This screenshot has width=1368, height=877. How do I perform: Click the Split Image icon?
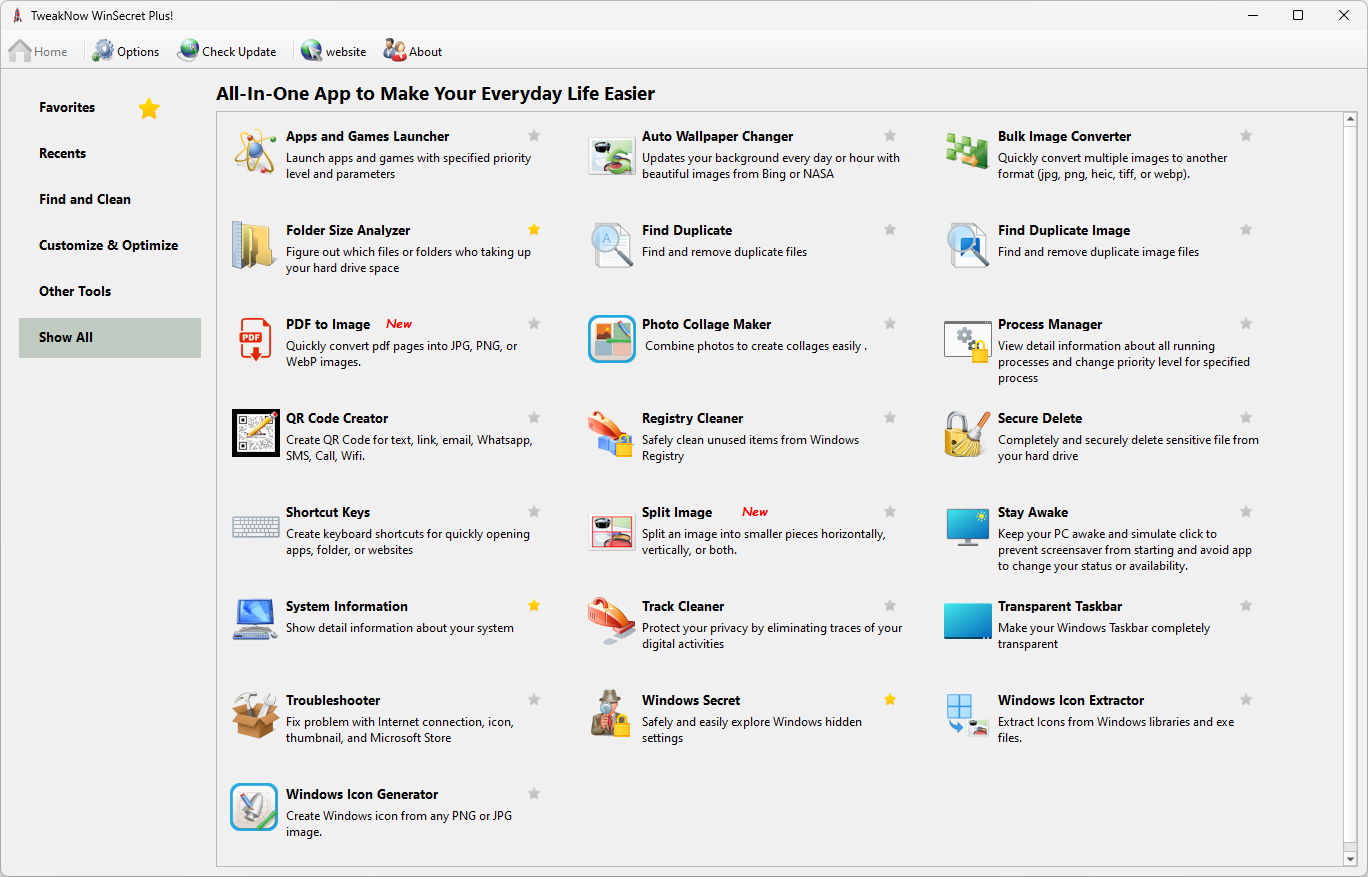tap(612, 531)
